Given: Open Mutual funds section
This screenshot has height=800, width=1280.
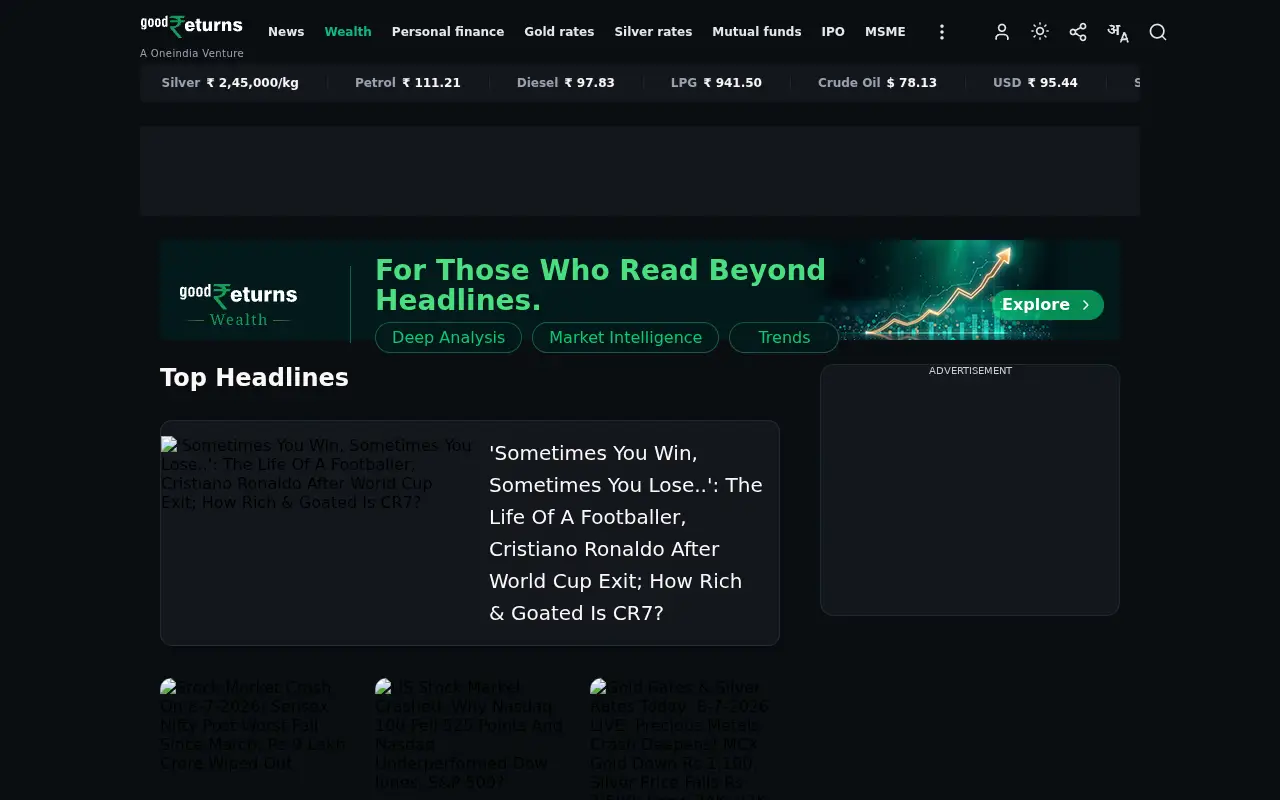Looking at the screenshot, I should pyautogui.click(x=757, y=32).
